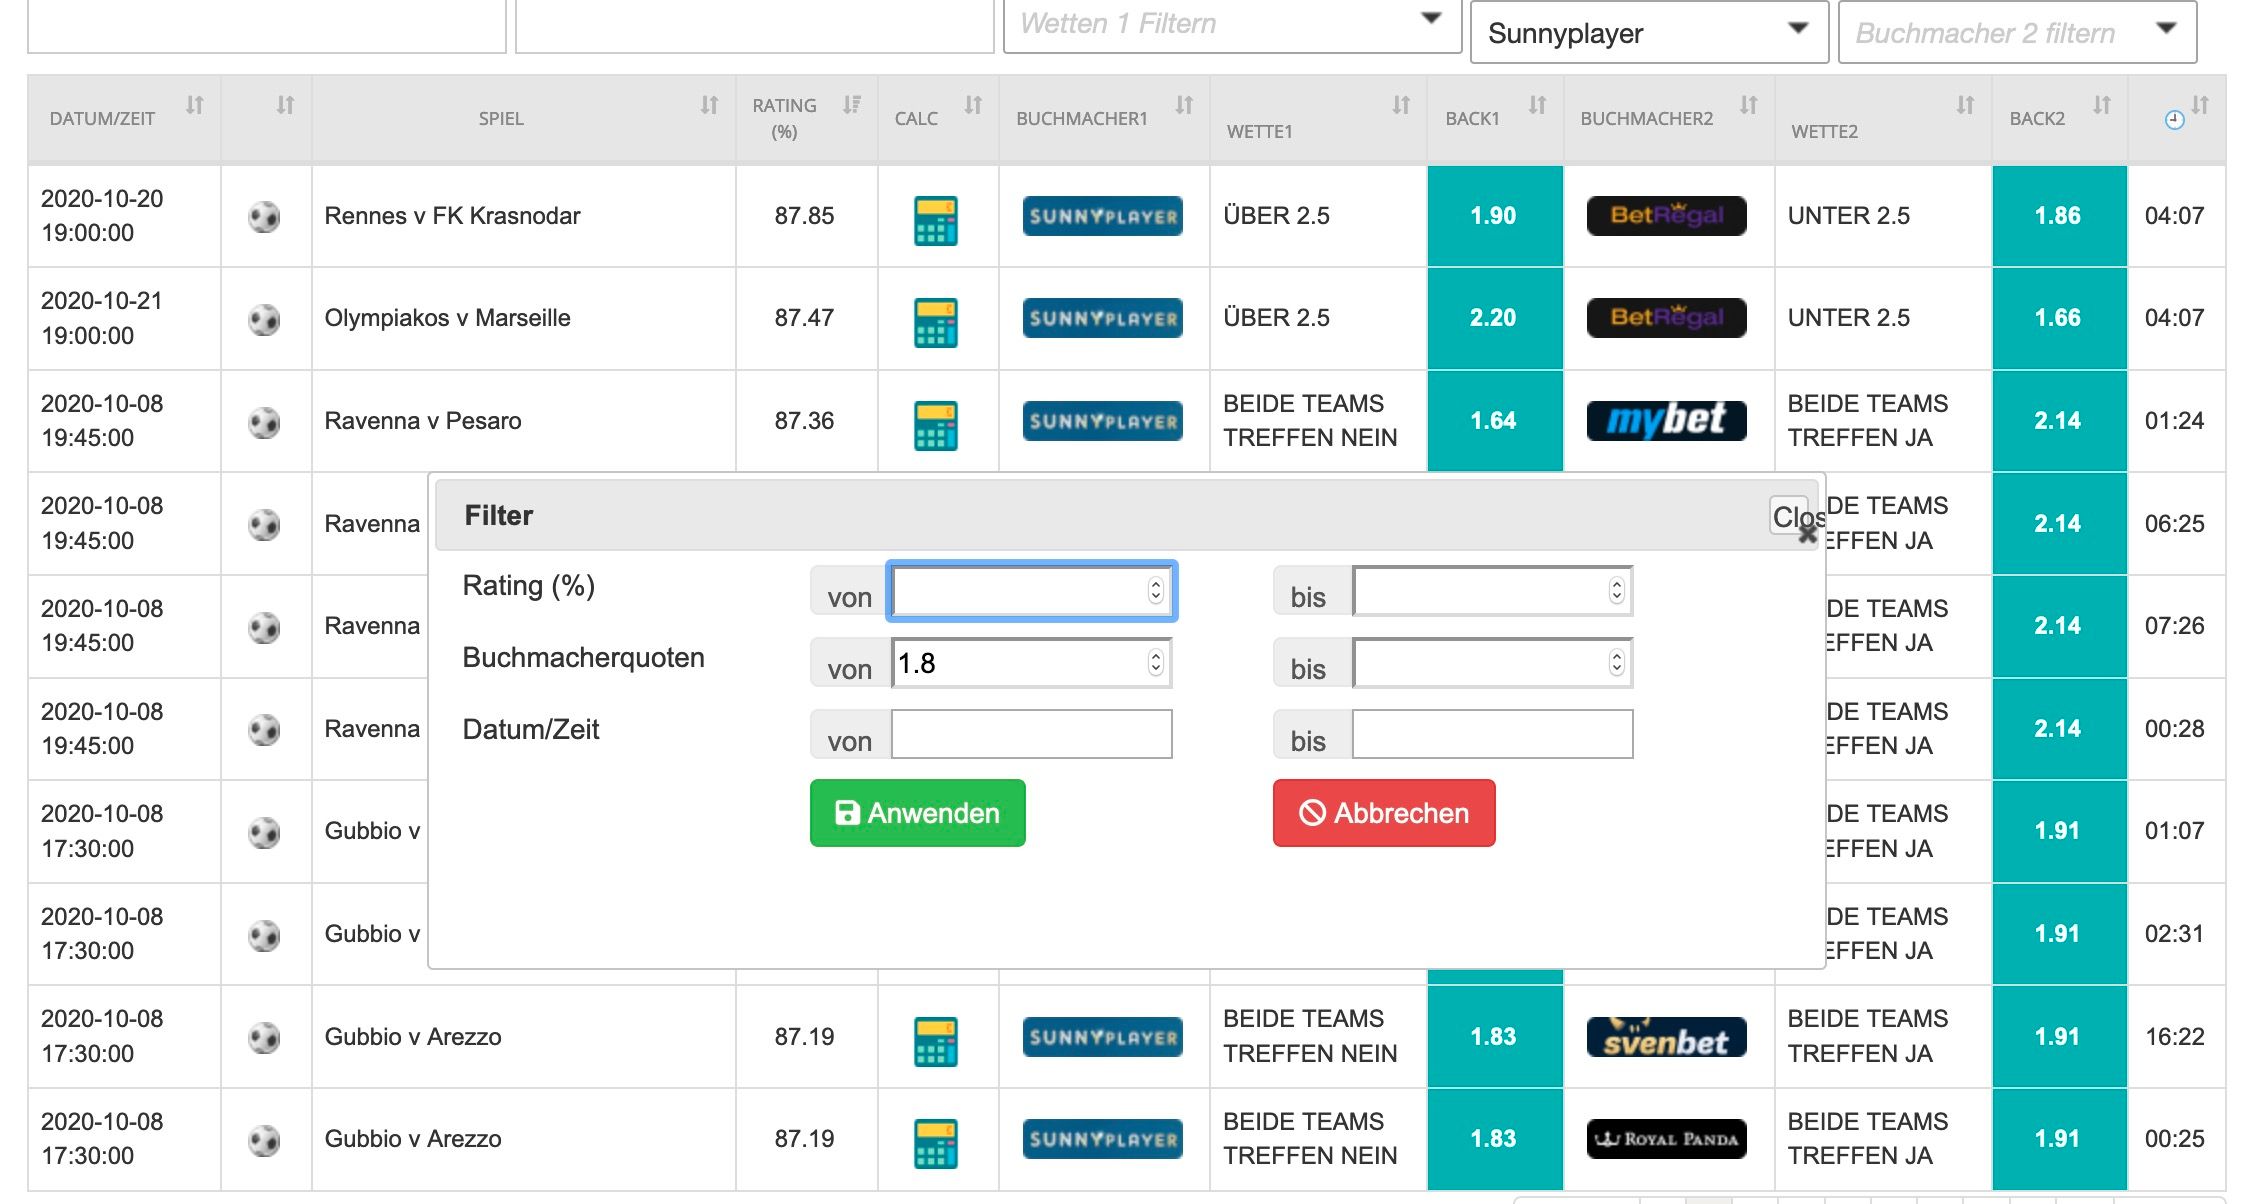This screenshot has height=1204, width=2268.
Task: Click mybet bookmaker logo
Action: coord(1666,421)
